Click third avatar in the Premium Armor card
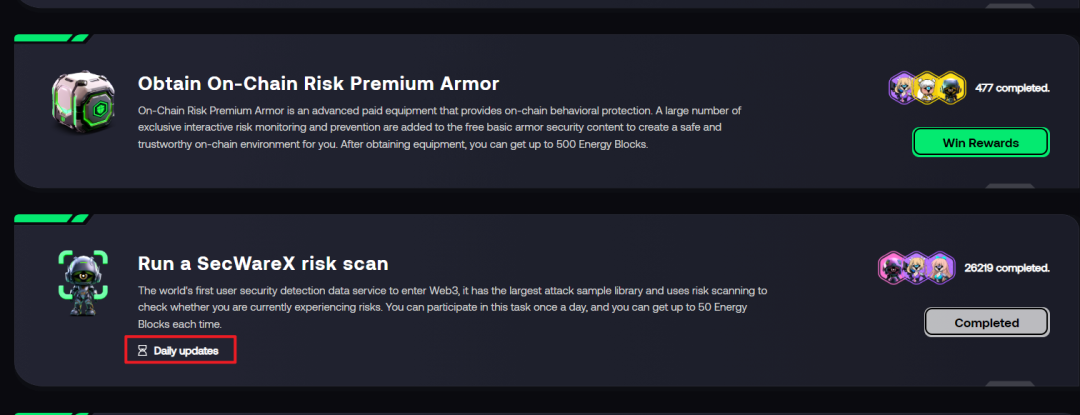The height and width of the screenshot is (415, 1080). [951, 89]
